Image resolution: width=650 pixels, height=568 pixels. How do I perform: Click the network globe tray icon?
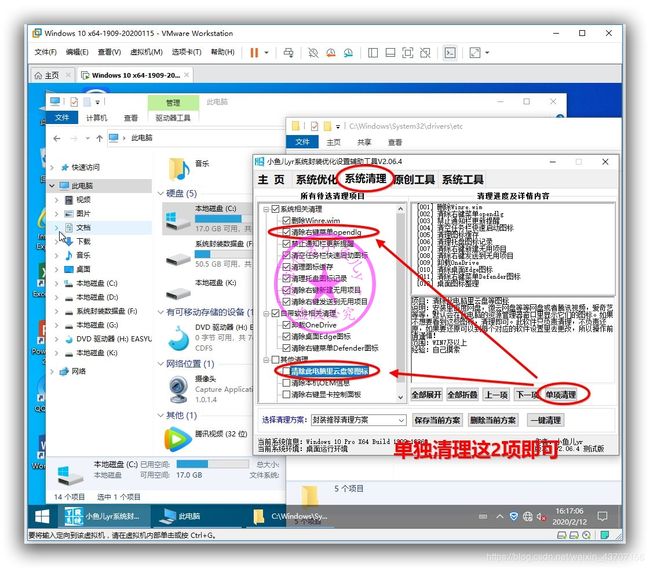click(x=527, y=516)
